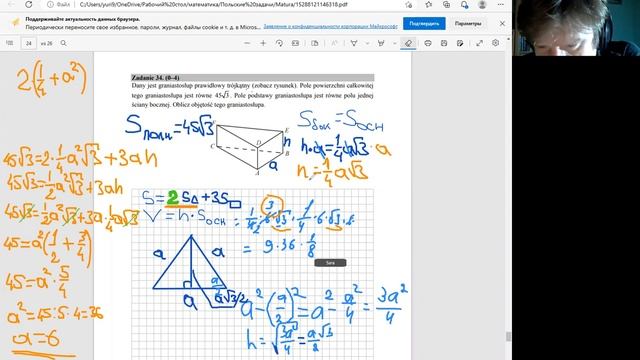The image size is (640, 360).
Task: Open the page view options
Action: point(315,43)
